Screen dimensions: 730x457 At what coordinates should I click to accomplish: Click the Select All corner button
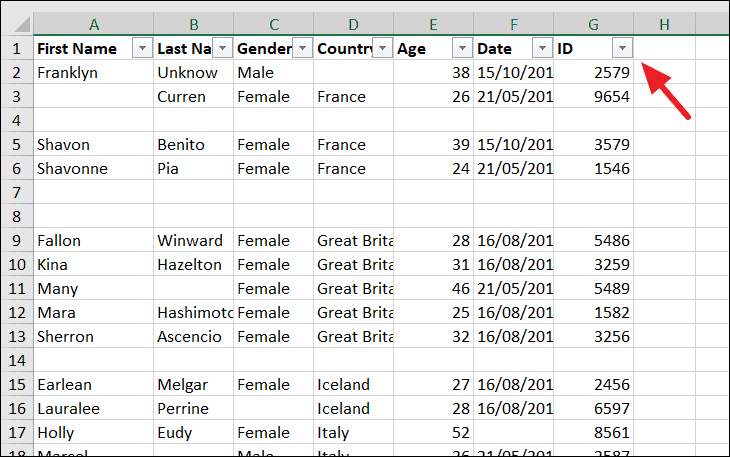16,23
